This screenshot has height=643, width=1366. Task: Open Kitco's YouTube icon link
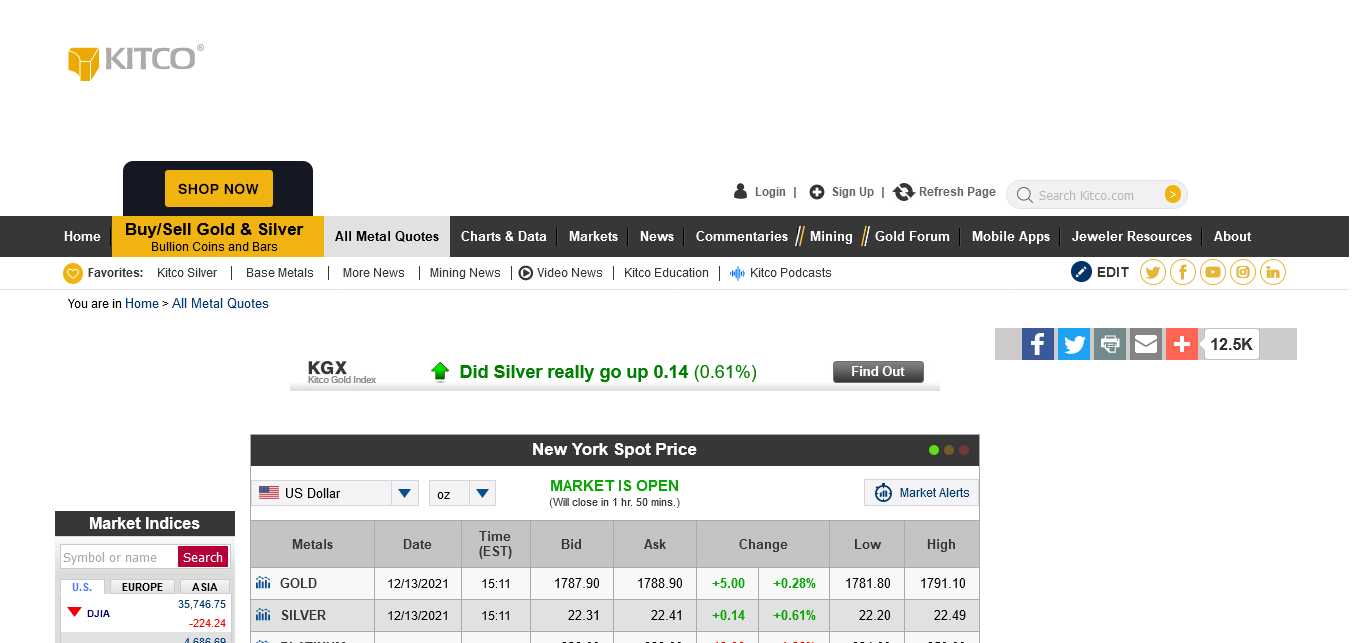(x=1213, y=272)
